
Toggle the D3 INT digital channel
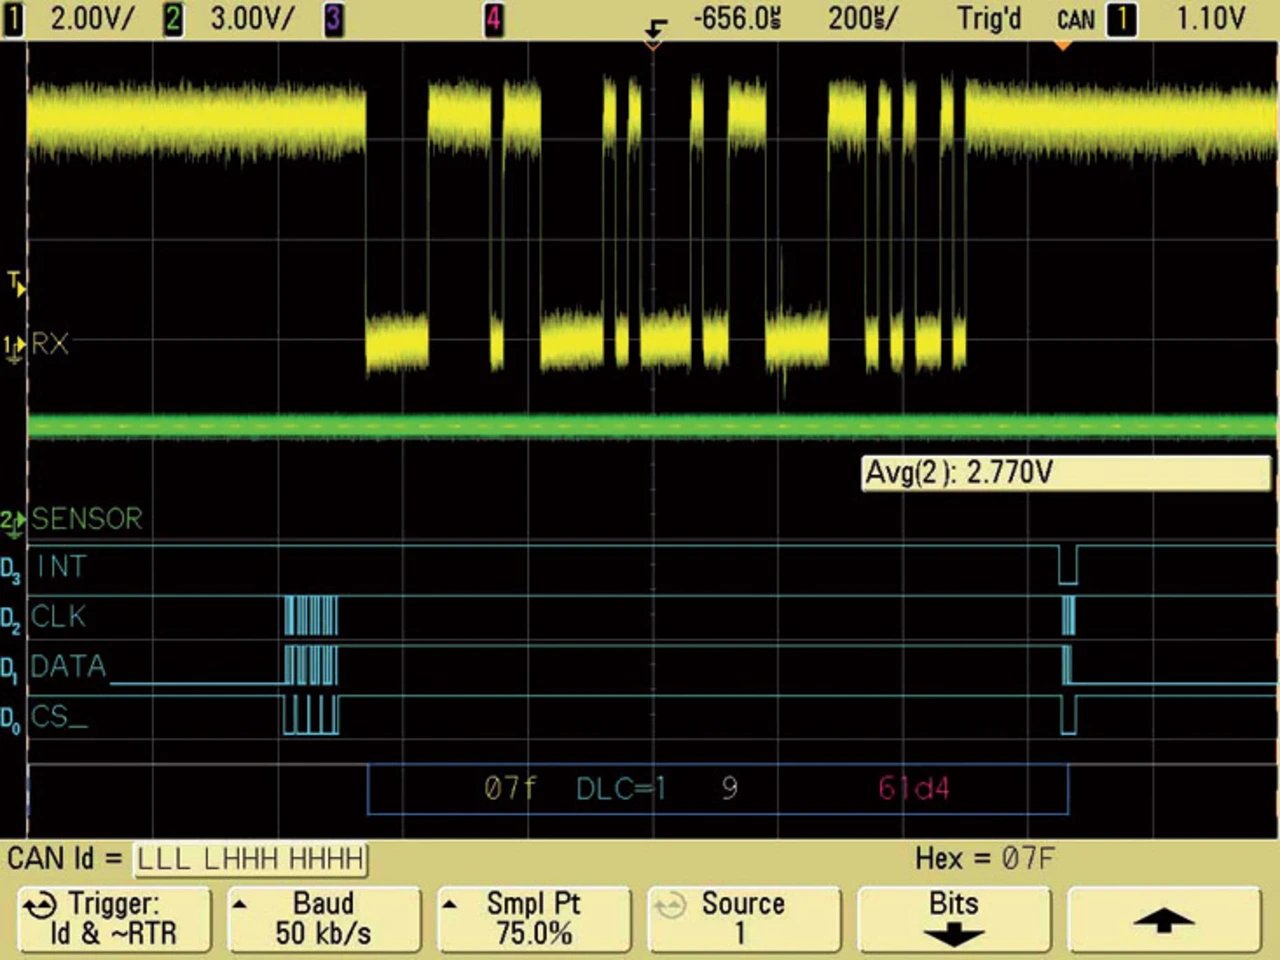12,570
